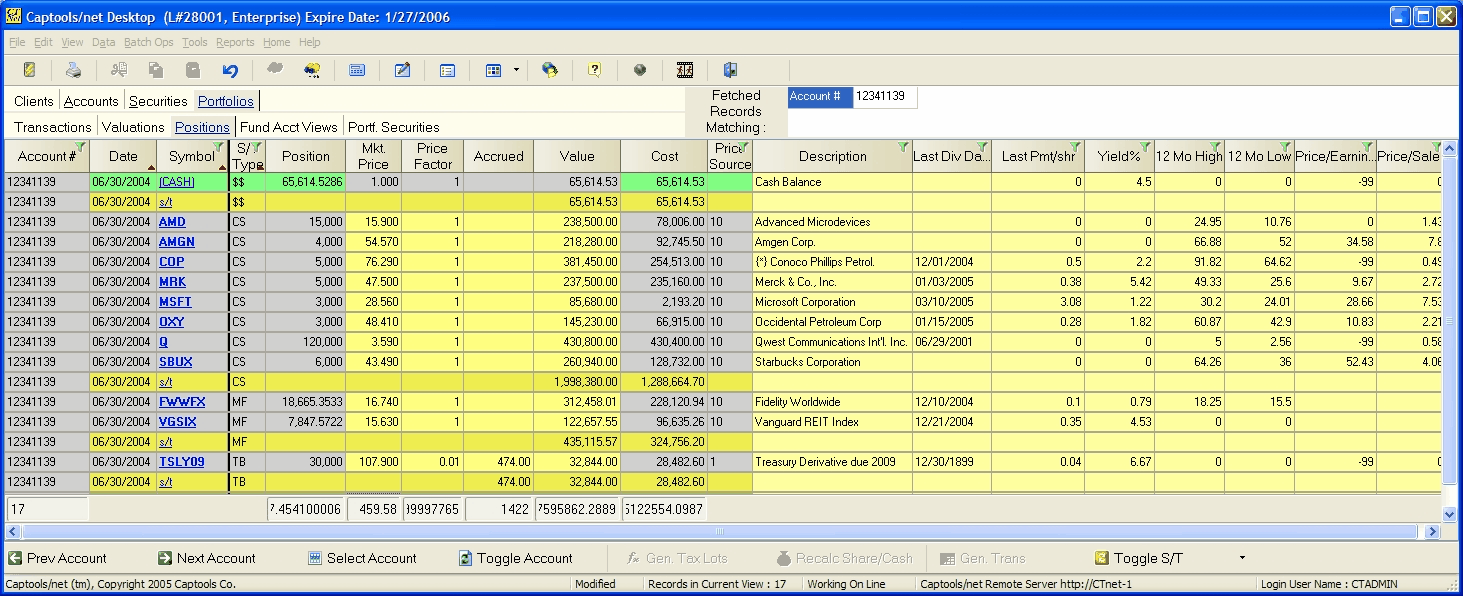The height and width of the screenshot is (596, 1463).
Task: Click the Account # input field
Action: coord(884,97)
